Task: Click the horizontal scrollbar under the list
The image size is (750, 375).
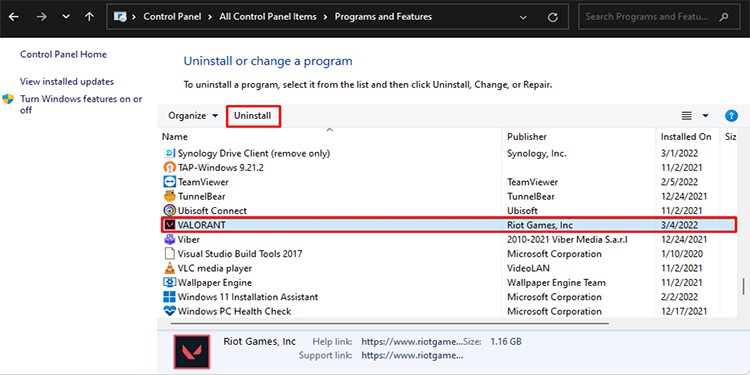Action: pyautogui.click(x=389, y=323)
